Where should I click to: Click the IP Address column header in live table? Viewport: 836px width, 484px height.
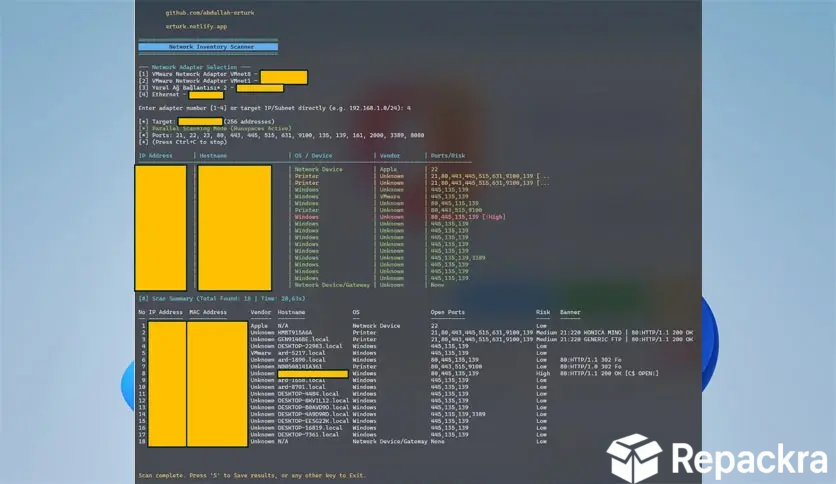pyautogui.click(x=155, y=156)
